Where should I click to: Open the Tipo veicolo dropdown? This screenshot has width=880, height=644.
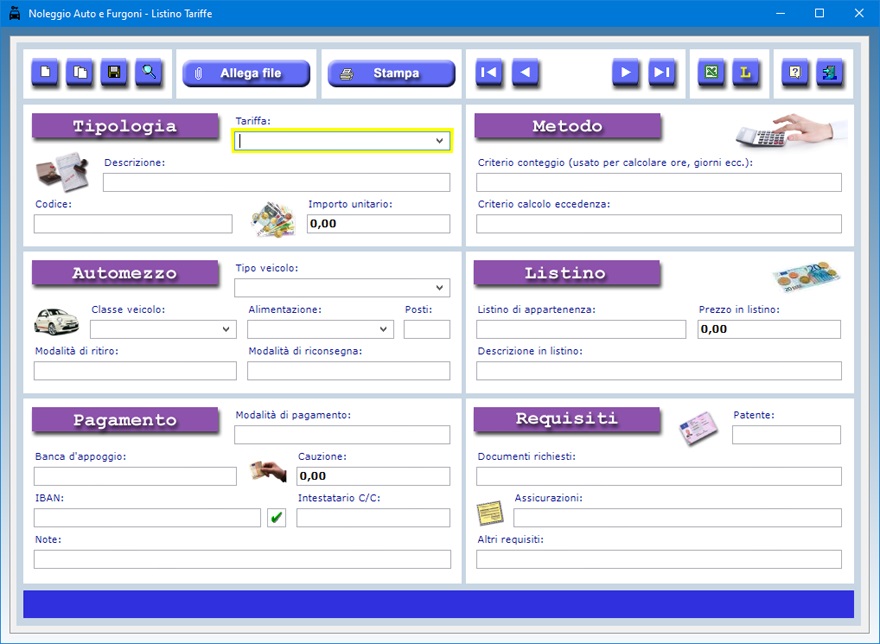(x=439, y=288)
